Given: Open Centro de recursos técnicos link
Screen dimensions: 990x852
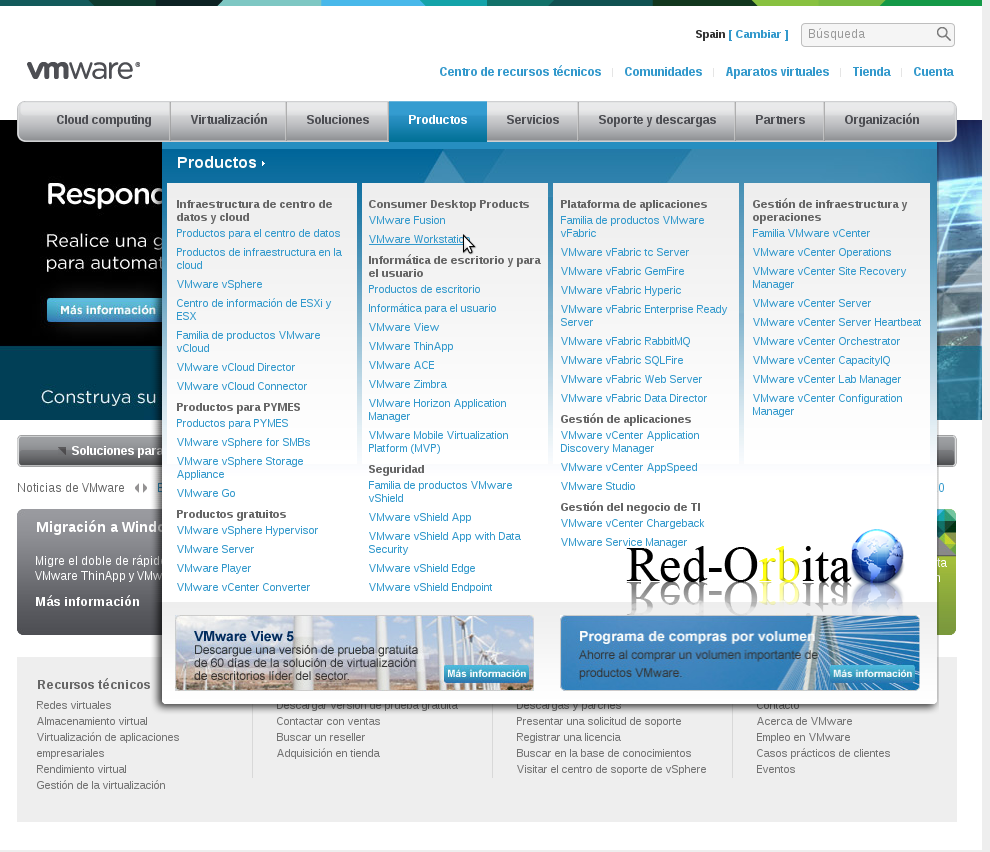Looking at the screenshot, I should 520,71.
